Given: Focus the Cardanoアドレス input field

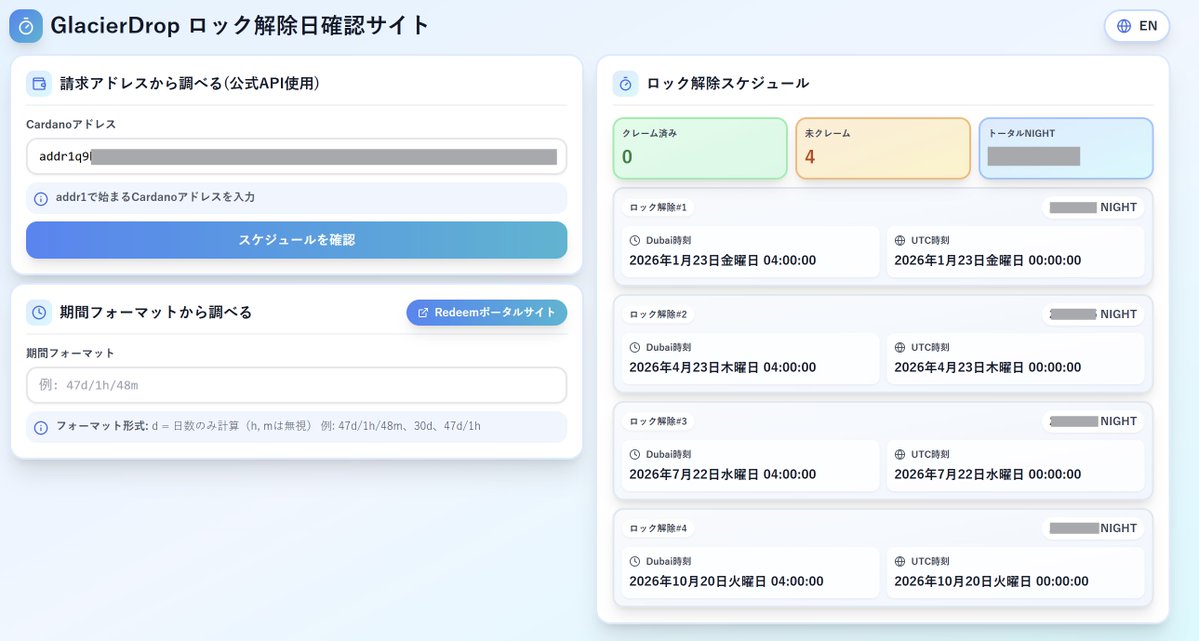Looking at the screenshot, I should click(297, 157).
